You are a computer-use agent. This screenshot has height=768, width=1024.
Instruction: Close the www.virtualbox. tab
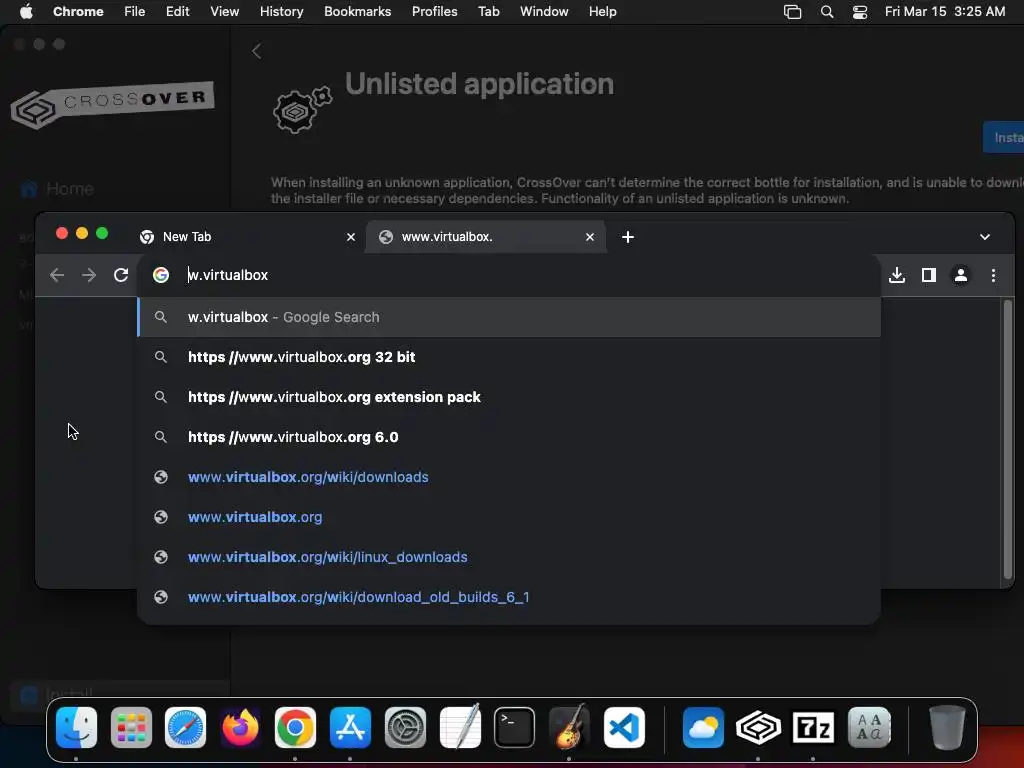[590, 236]
